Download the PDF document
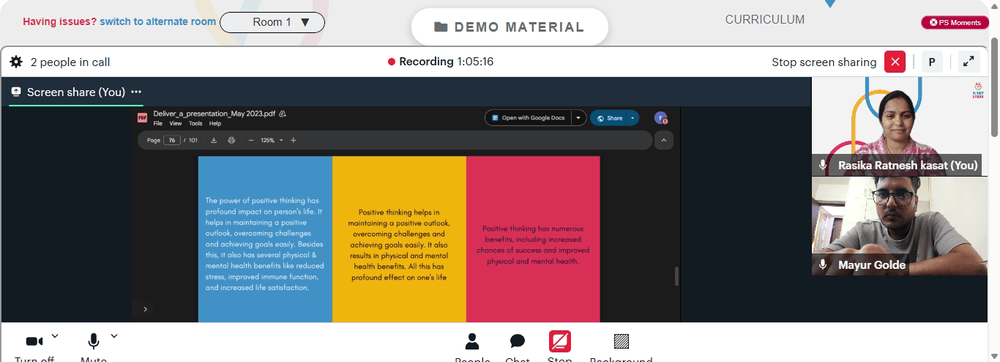This screenshot has width=1000, height=362. point(214,140)
